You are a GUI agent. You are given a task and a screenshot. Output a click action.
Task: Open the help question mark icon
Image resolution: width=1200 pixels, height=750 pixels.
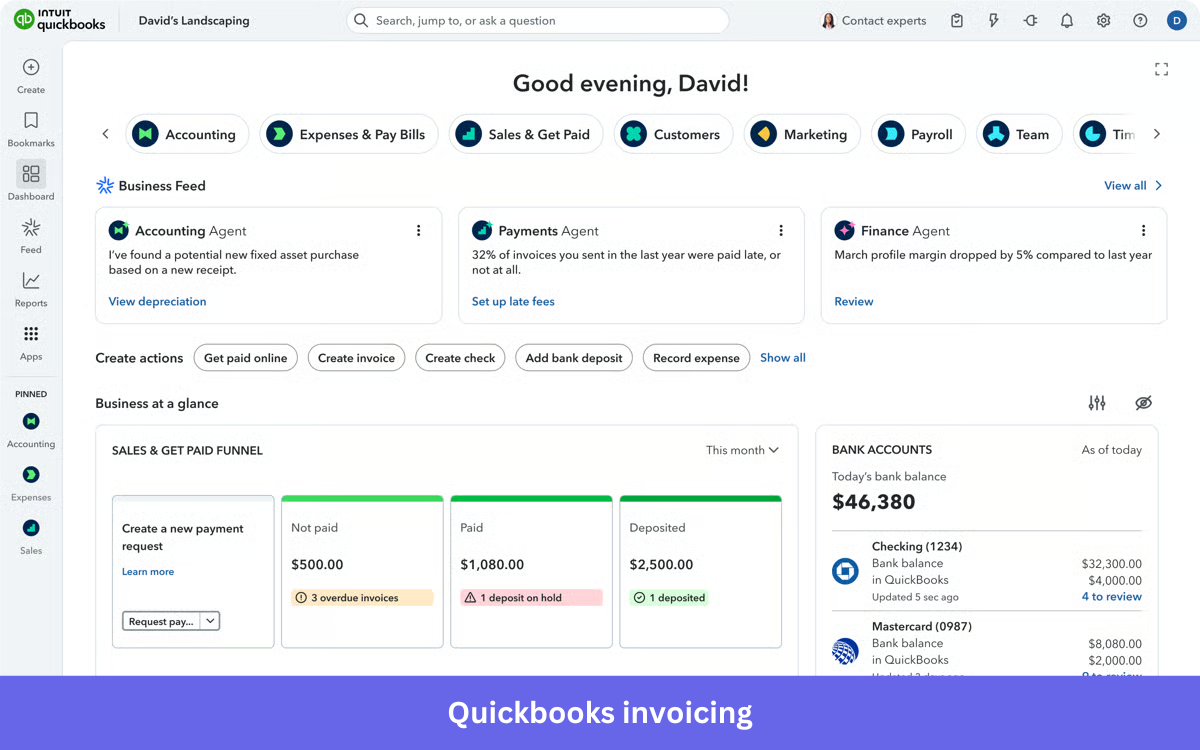pyautogui.click(x=1140, y=20)
